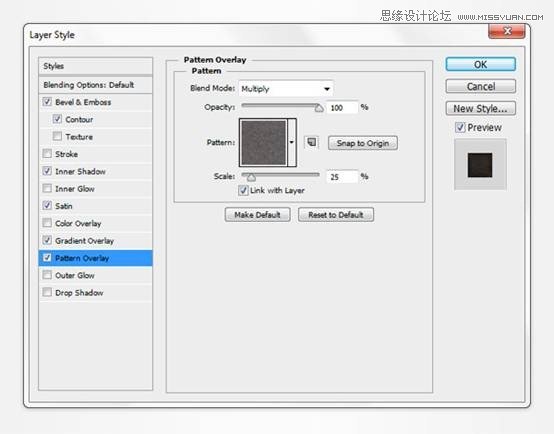
Task: Select the Styles section header
Action: [95, 66]
